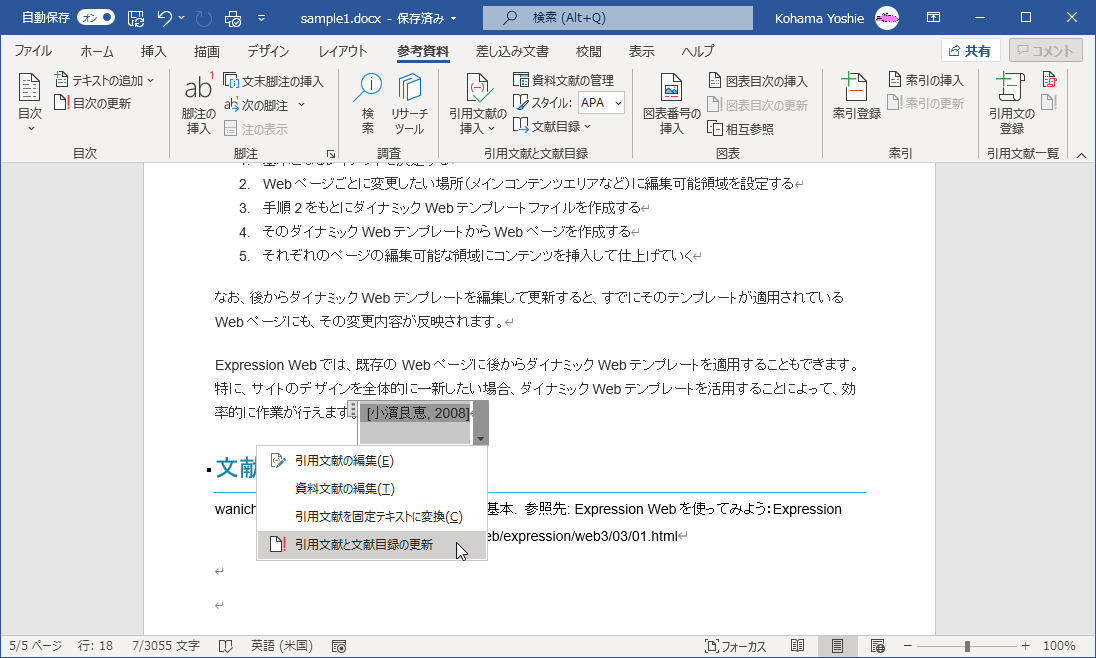Switch to the レイアウト tab

342,51
